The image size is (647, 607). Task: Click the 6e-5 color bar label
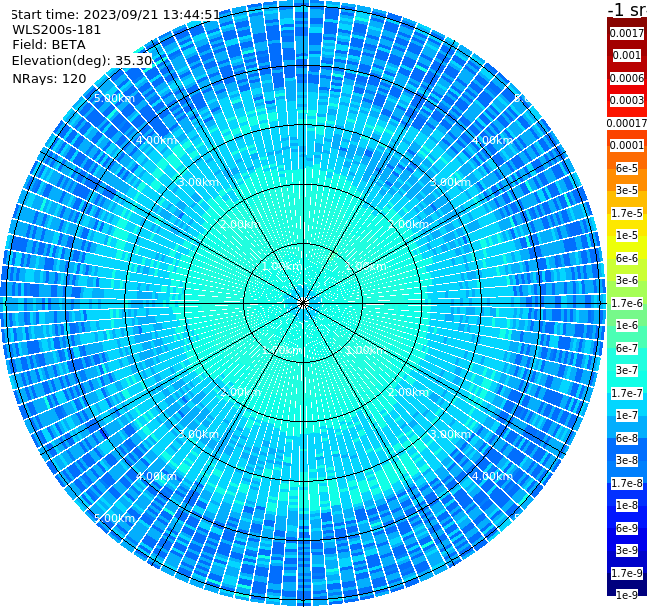point(627,168)
